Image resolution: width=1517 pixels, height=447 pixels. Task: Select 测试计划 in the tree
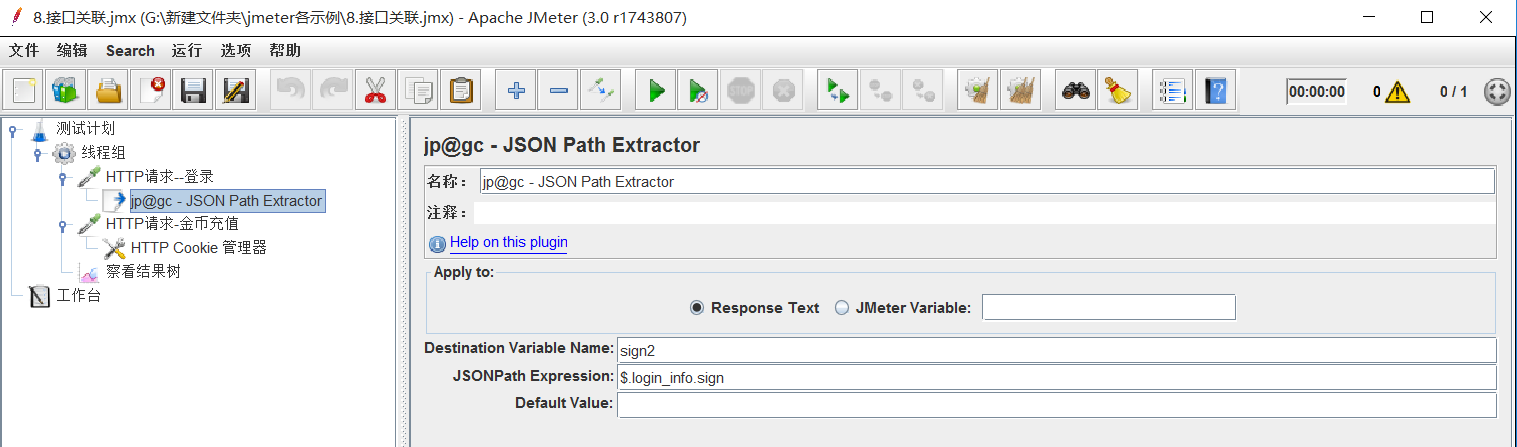tap(85, 129)
